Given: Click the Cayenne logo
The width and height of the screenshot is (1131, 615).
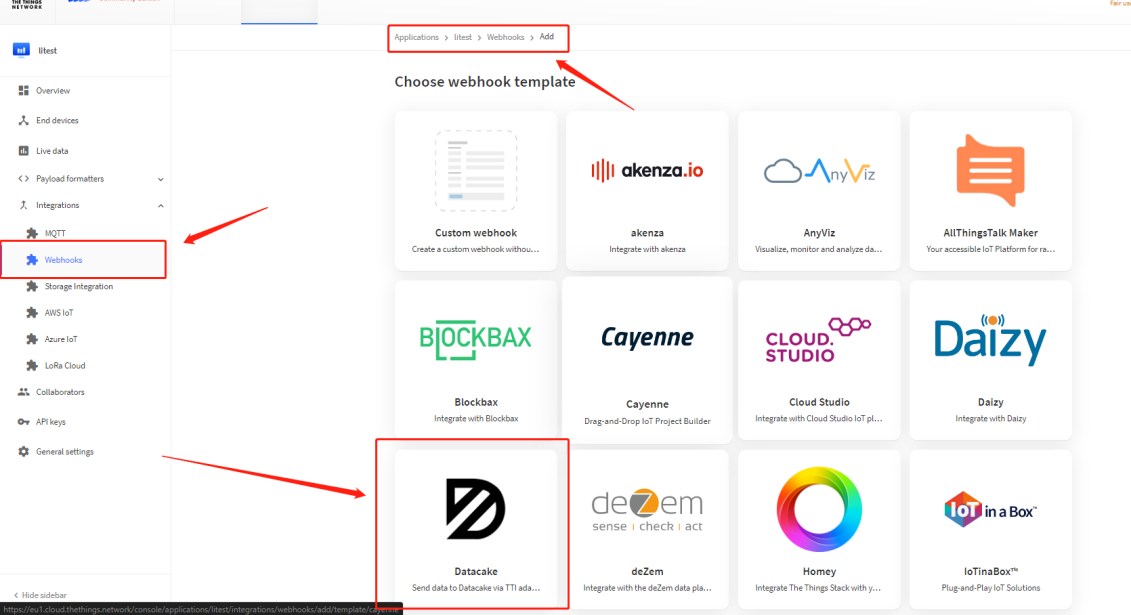Looking at the screenshot, I should click(x=647, y=337).
